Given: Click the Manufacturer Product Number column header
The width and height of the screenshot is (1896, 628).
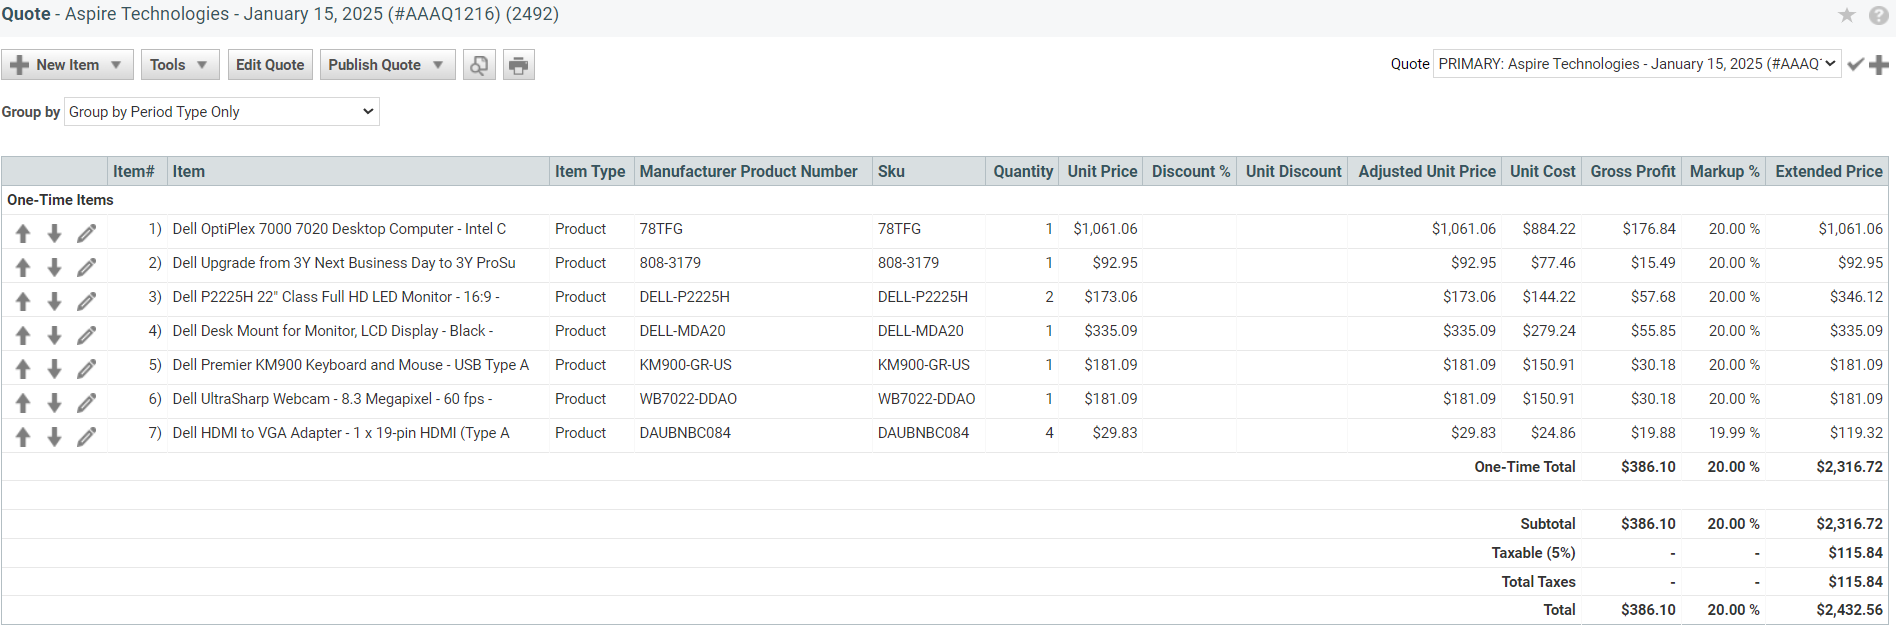Looking at the screenshot, I should 748,171.
